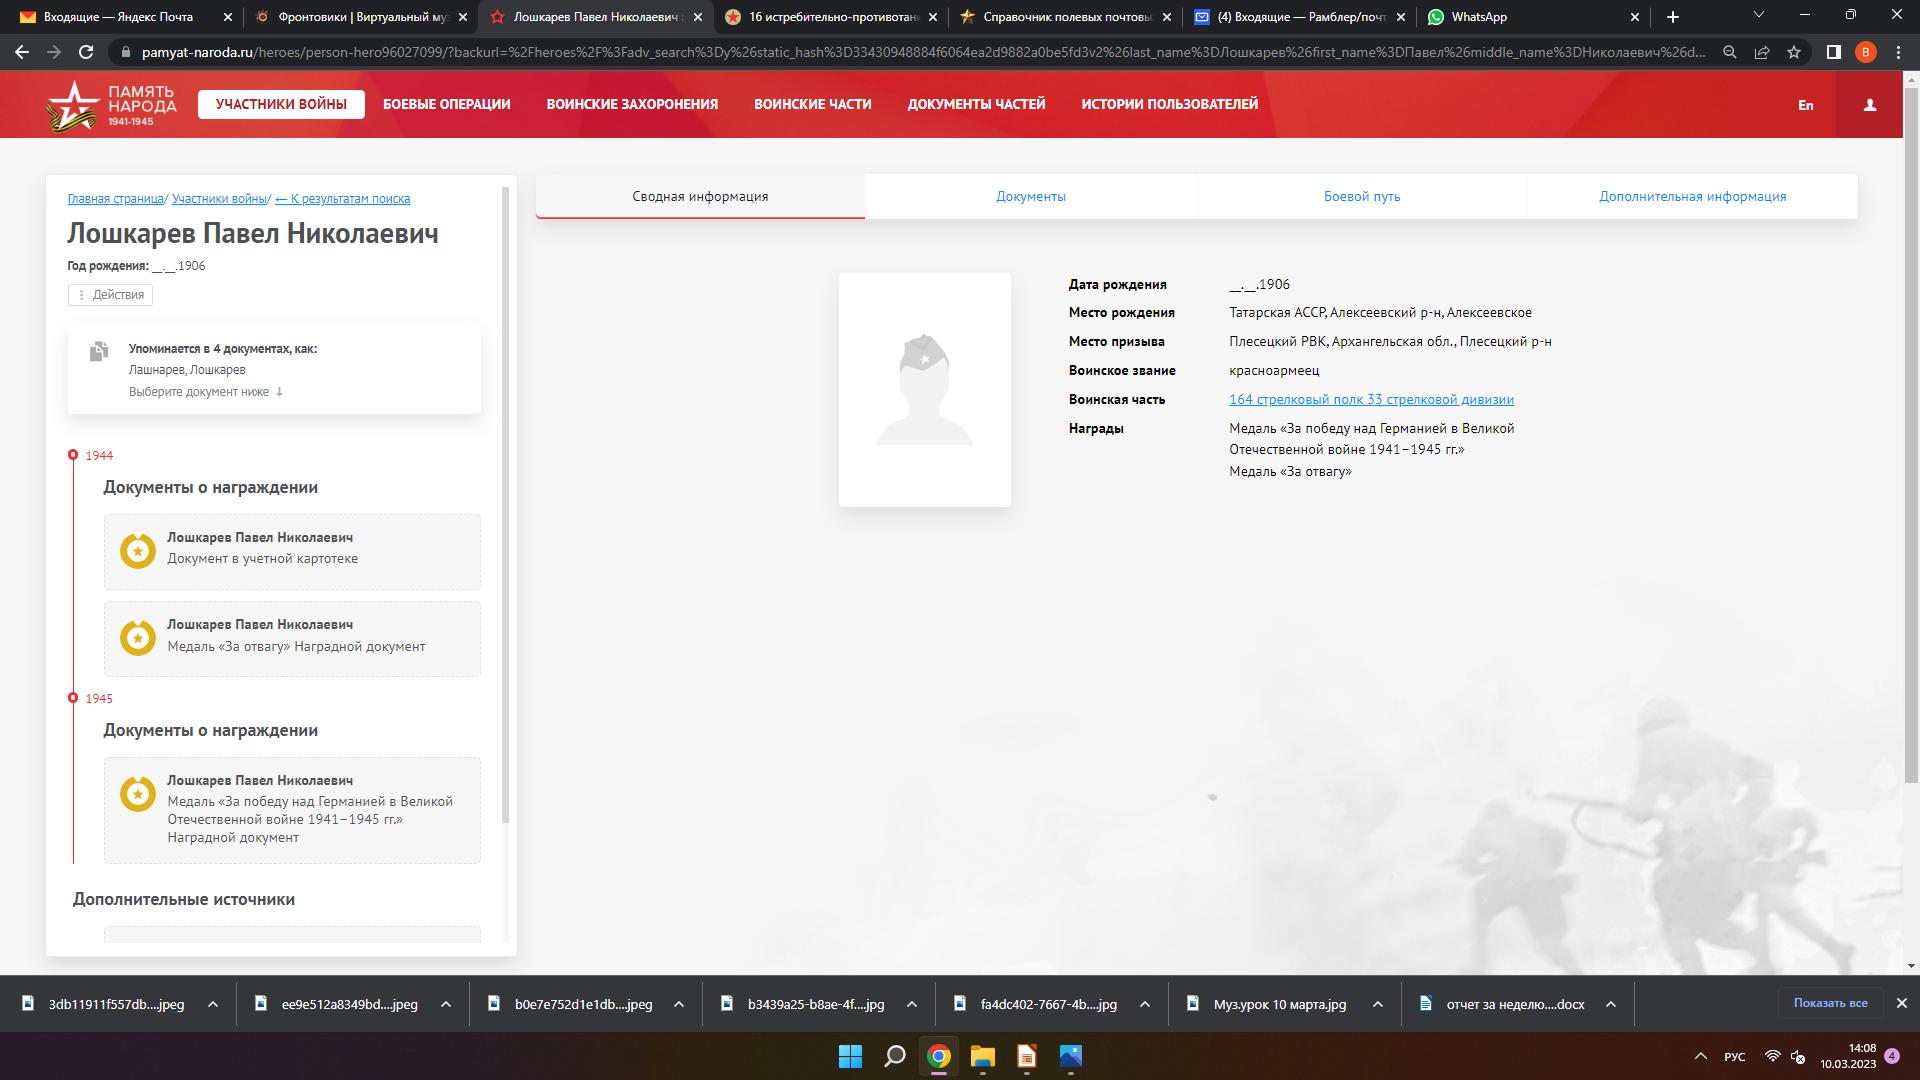Click the side panel browser icon
The image size is (1920, 1080).
(x=1833, y=52)
